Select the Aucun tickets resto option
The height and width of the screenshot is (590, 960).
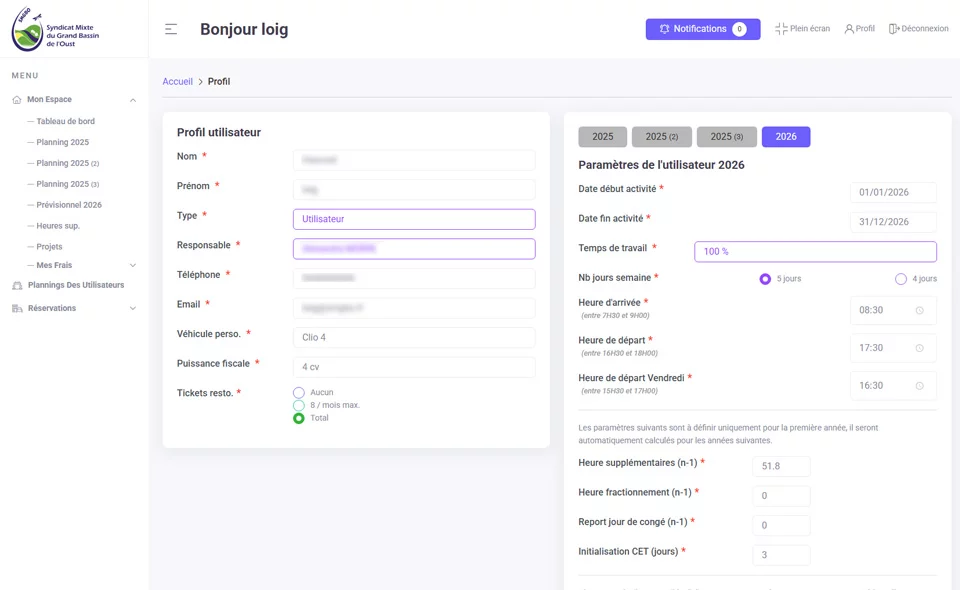(x=299, y=393)
